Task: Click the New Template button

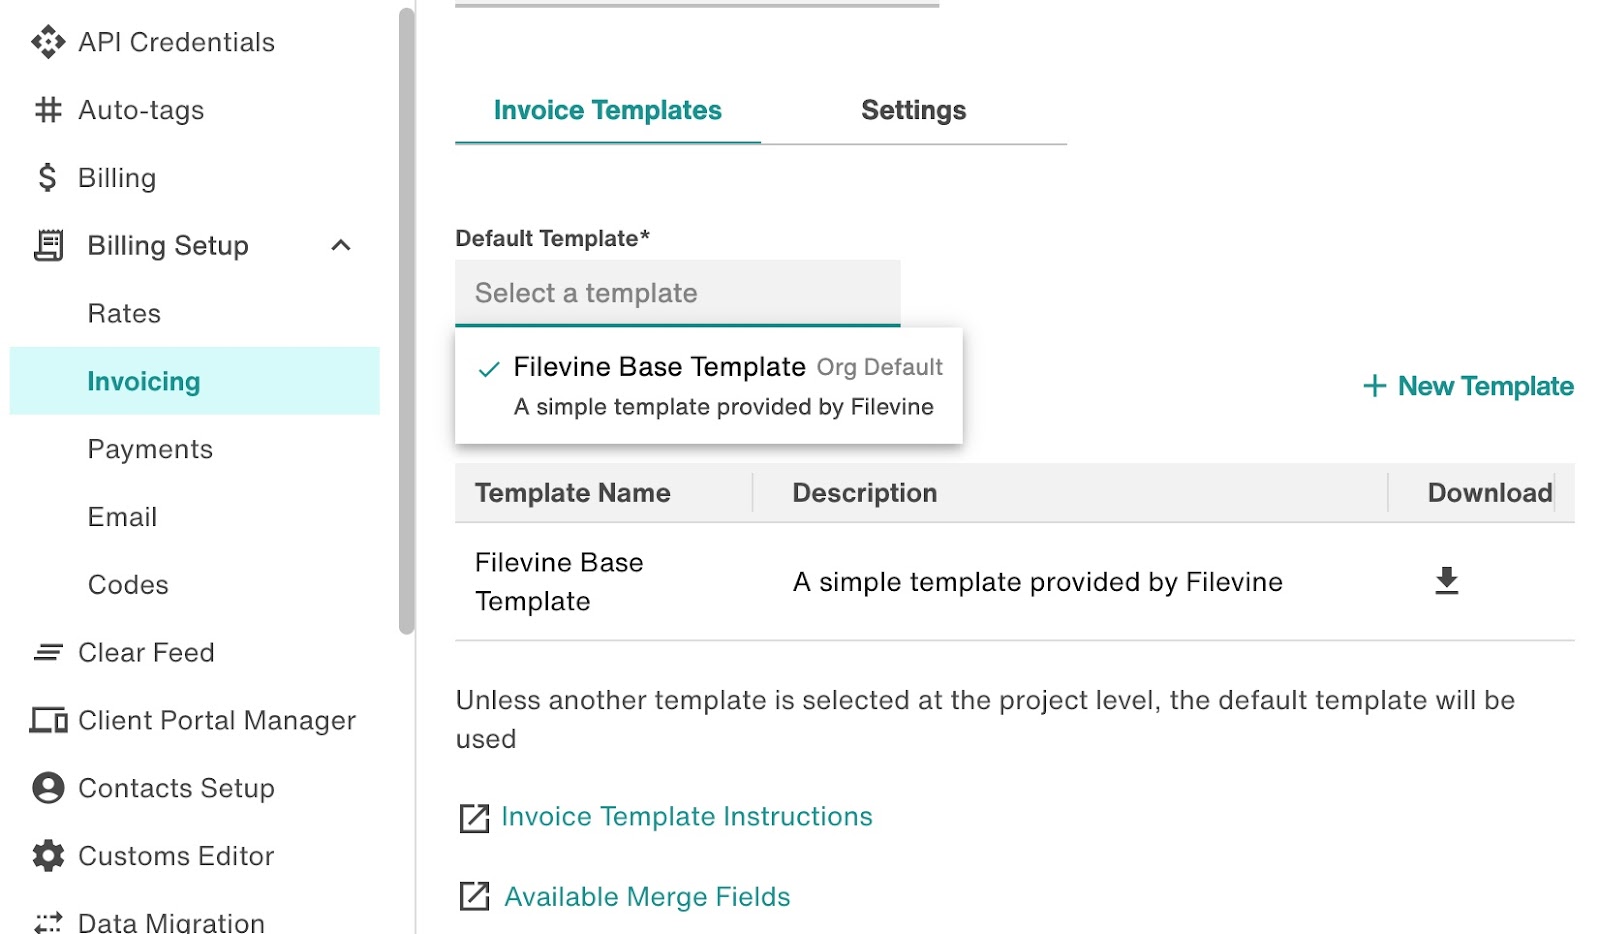Action: (x=1468, y=386)
